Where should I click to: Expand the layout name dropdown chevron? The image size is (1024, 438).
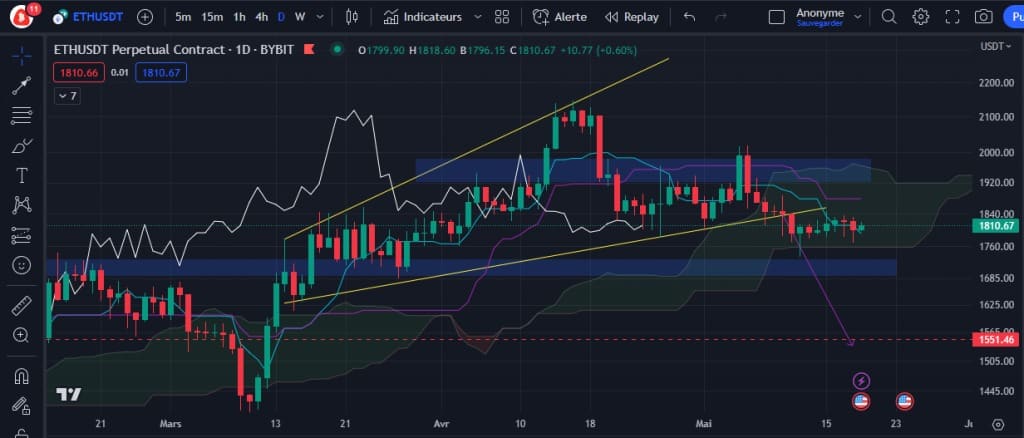pyautogui.click(x=857, y=17)
